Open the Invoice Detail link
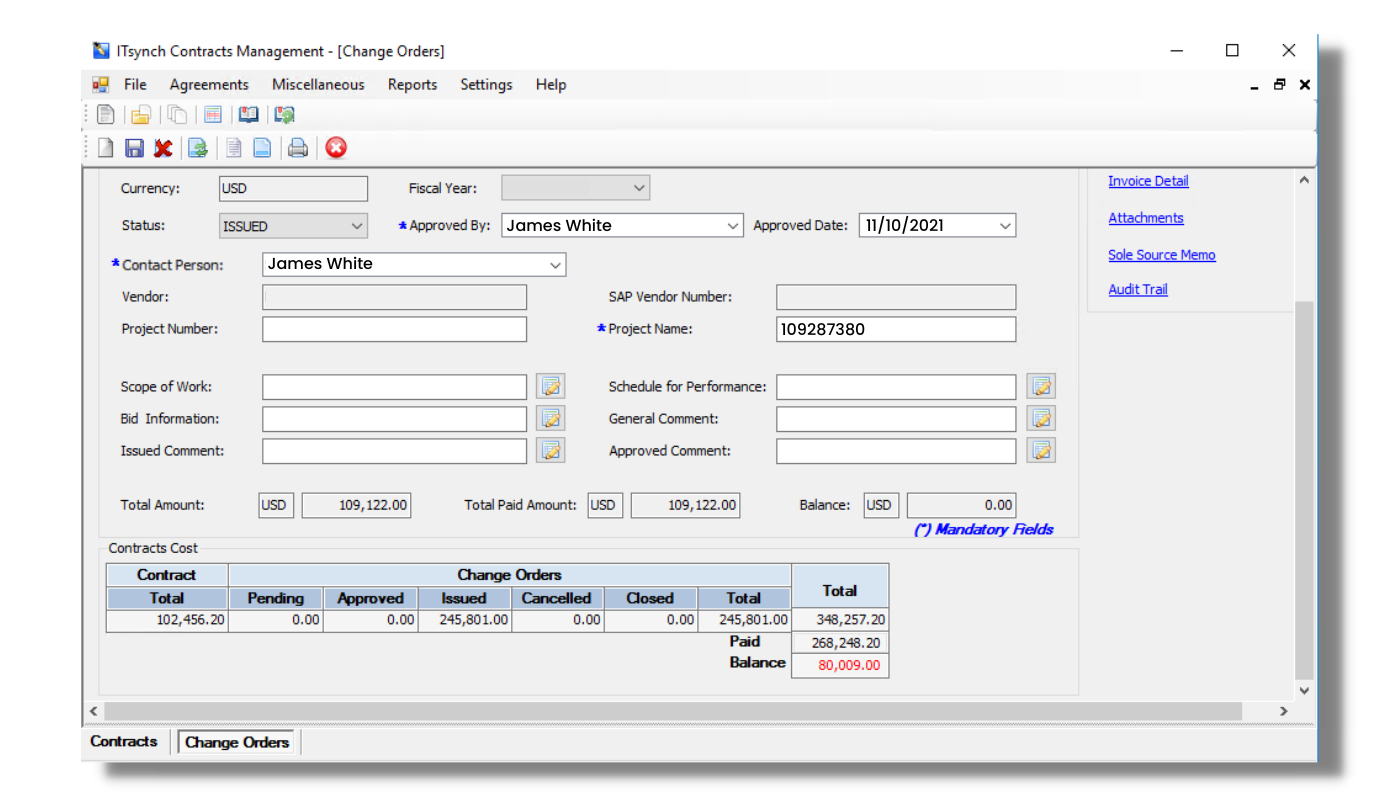1400x800 pixels. point(1148,181)
